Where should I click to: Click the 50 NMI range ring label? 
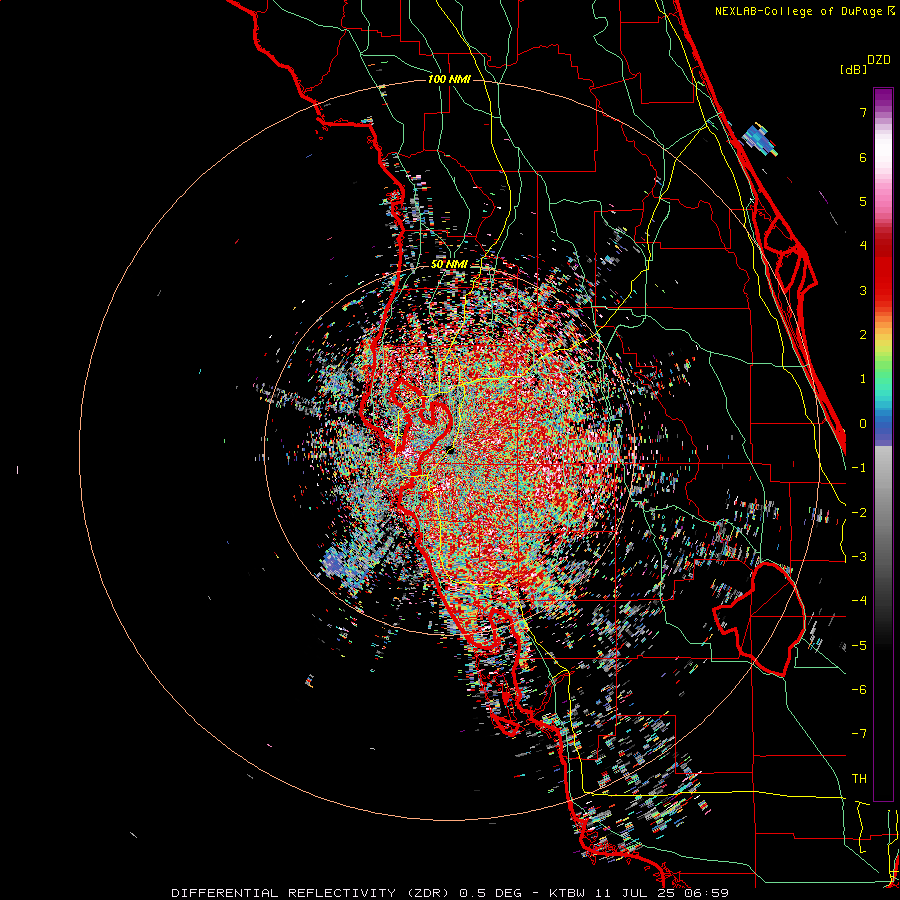pos(449,265)
